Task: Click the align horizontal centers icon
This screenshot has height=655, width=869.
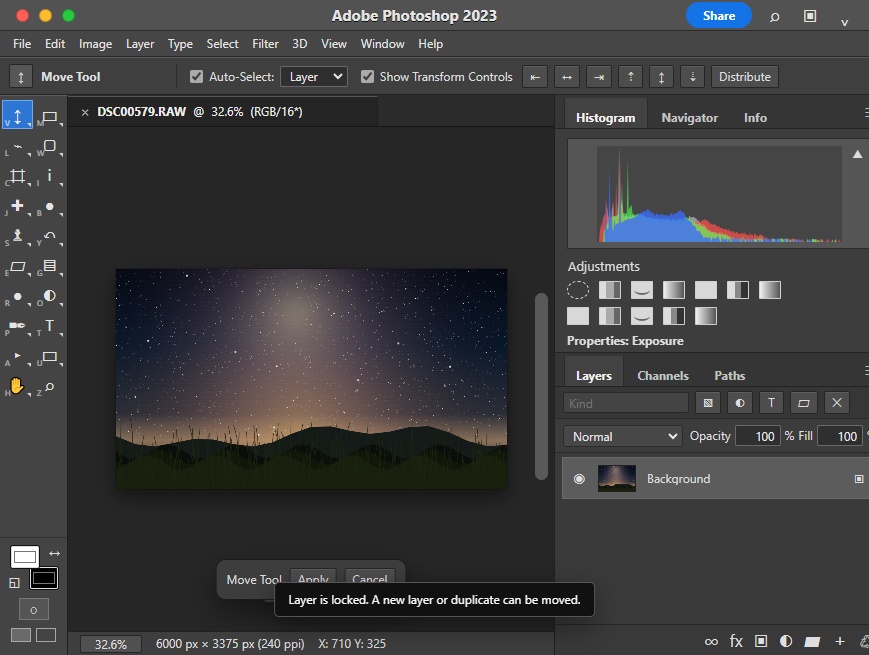Action: (567, 77)
